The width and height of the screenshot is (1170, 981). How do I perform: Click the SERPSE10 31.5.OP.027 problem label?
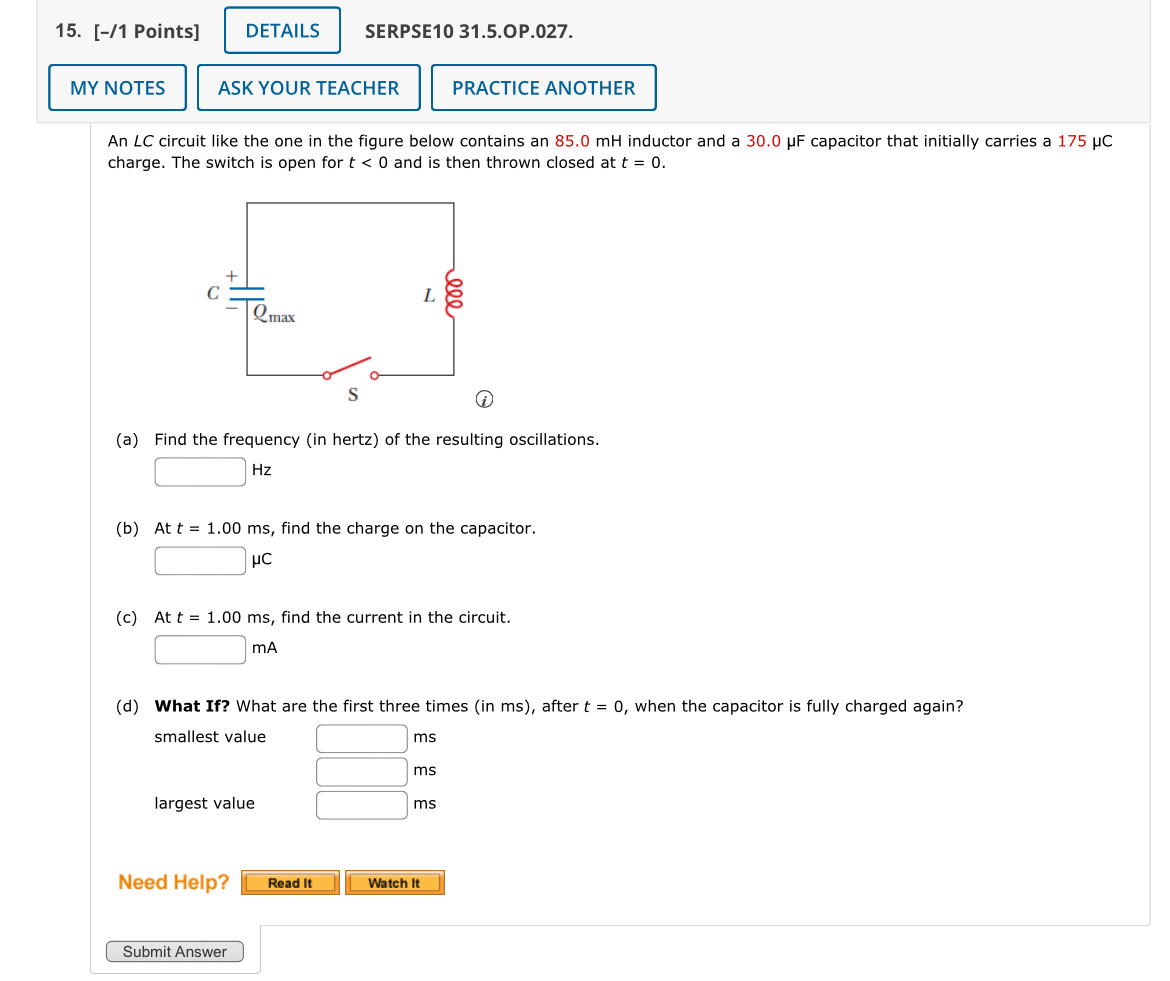tap(468, 31)
